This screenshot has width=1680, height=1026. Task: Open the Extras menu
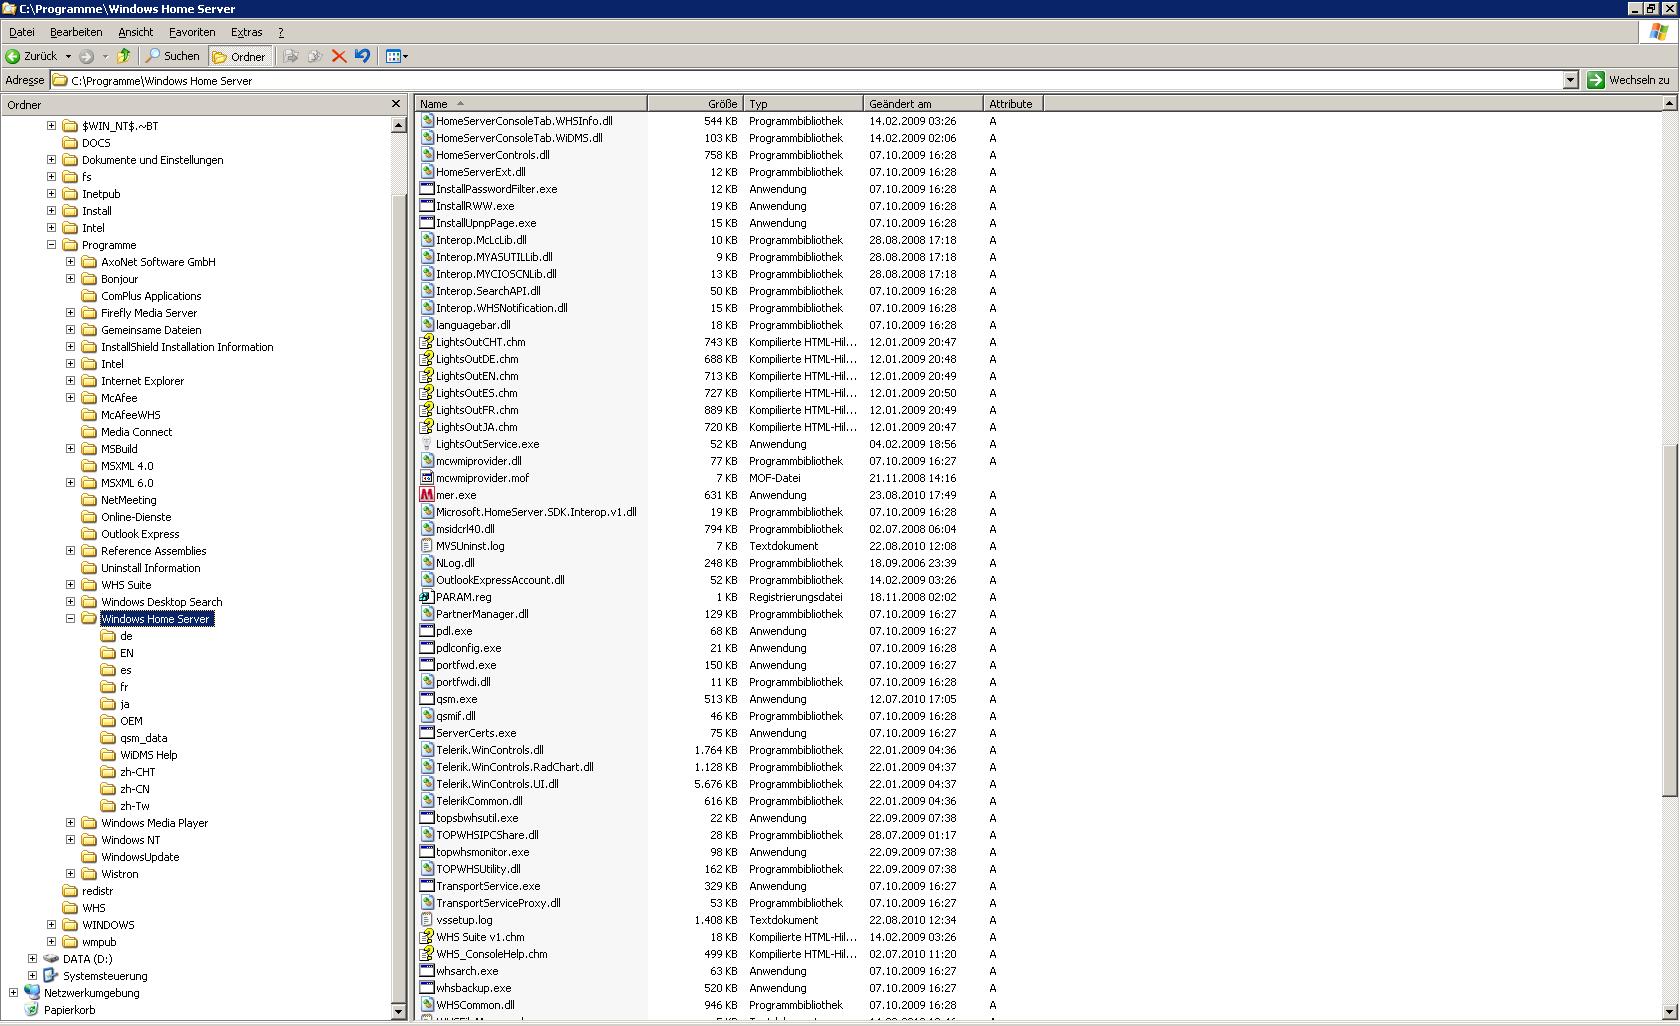pyautogui.click(x=247, y=32)
